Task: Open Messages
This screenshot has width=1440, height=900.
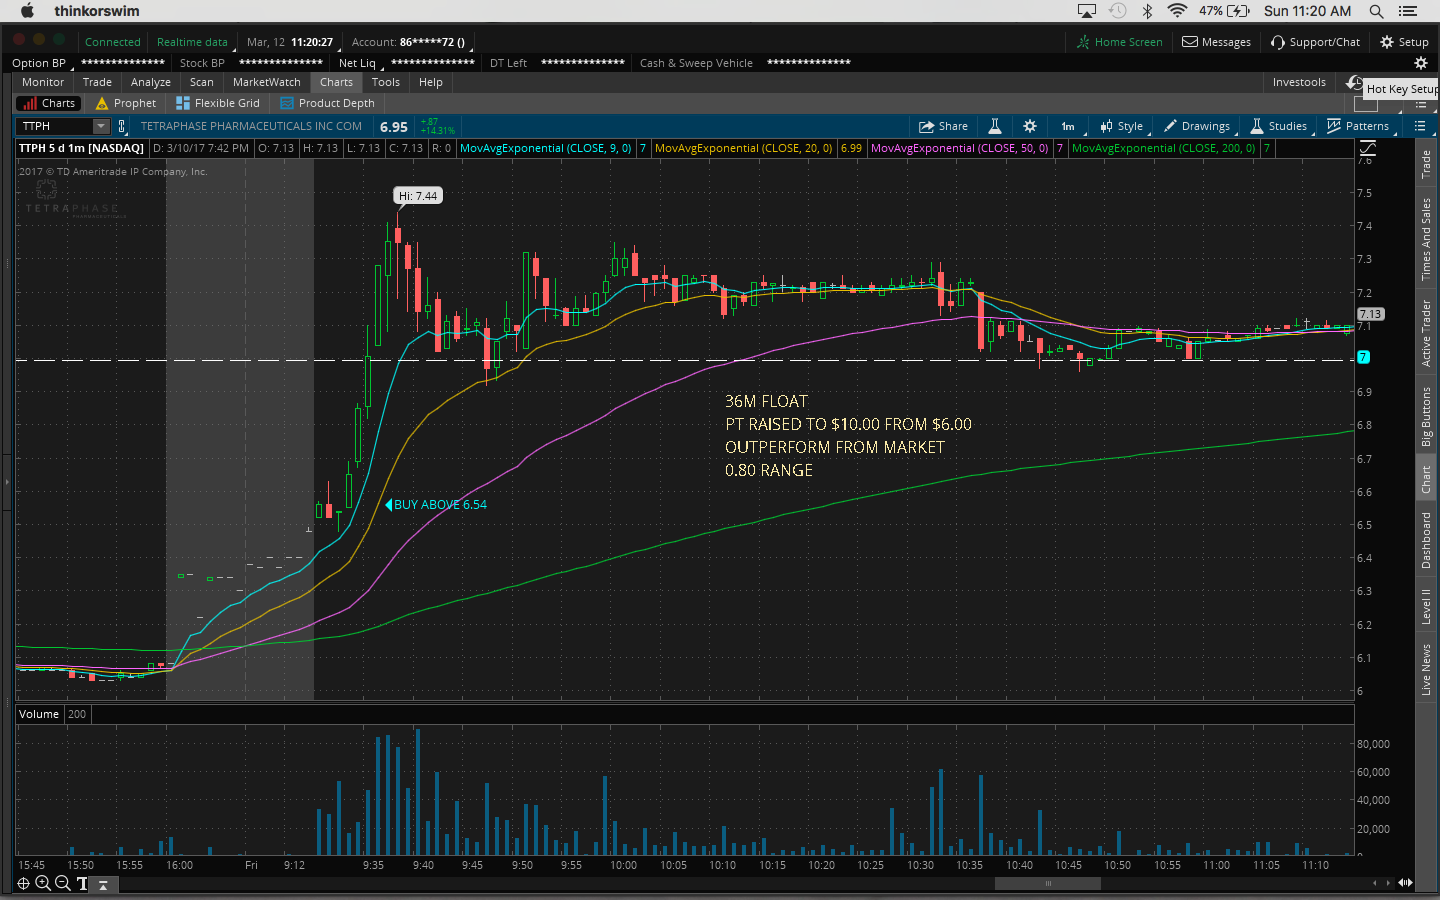Action: (x=1217, y=42)
